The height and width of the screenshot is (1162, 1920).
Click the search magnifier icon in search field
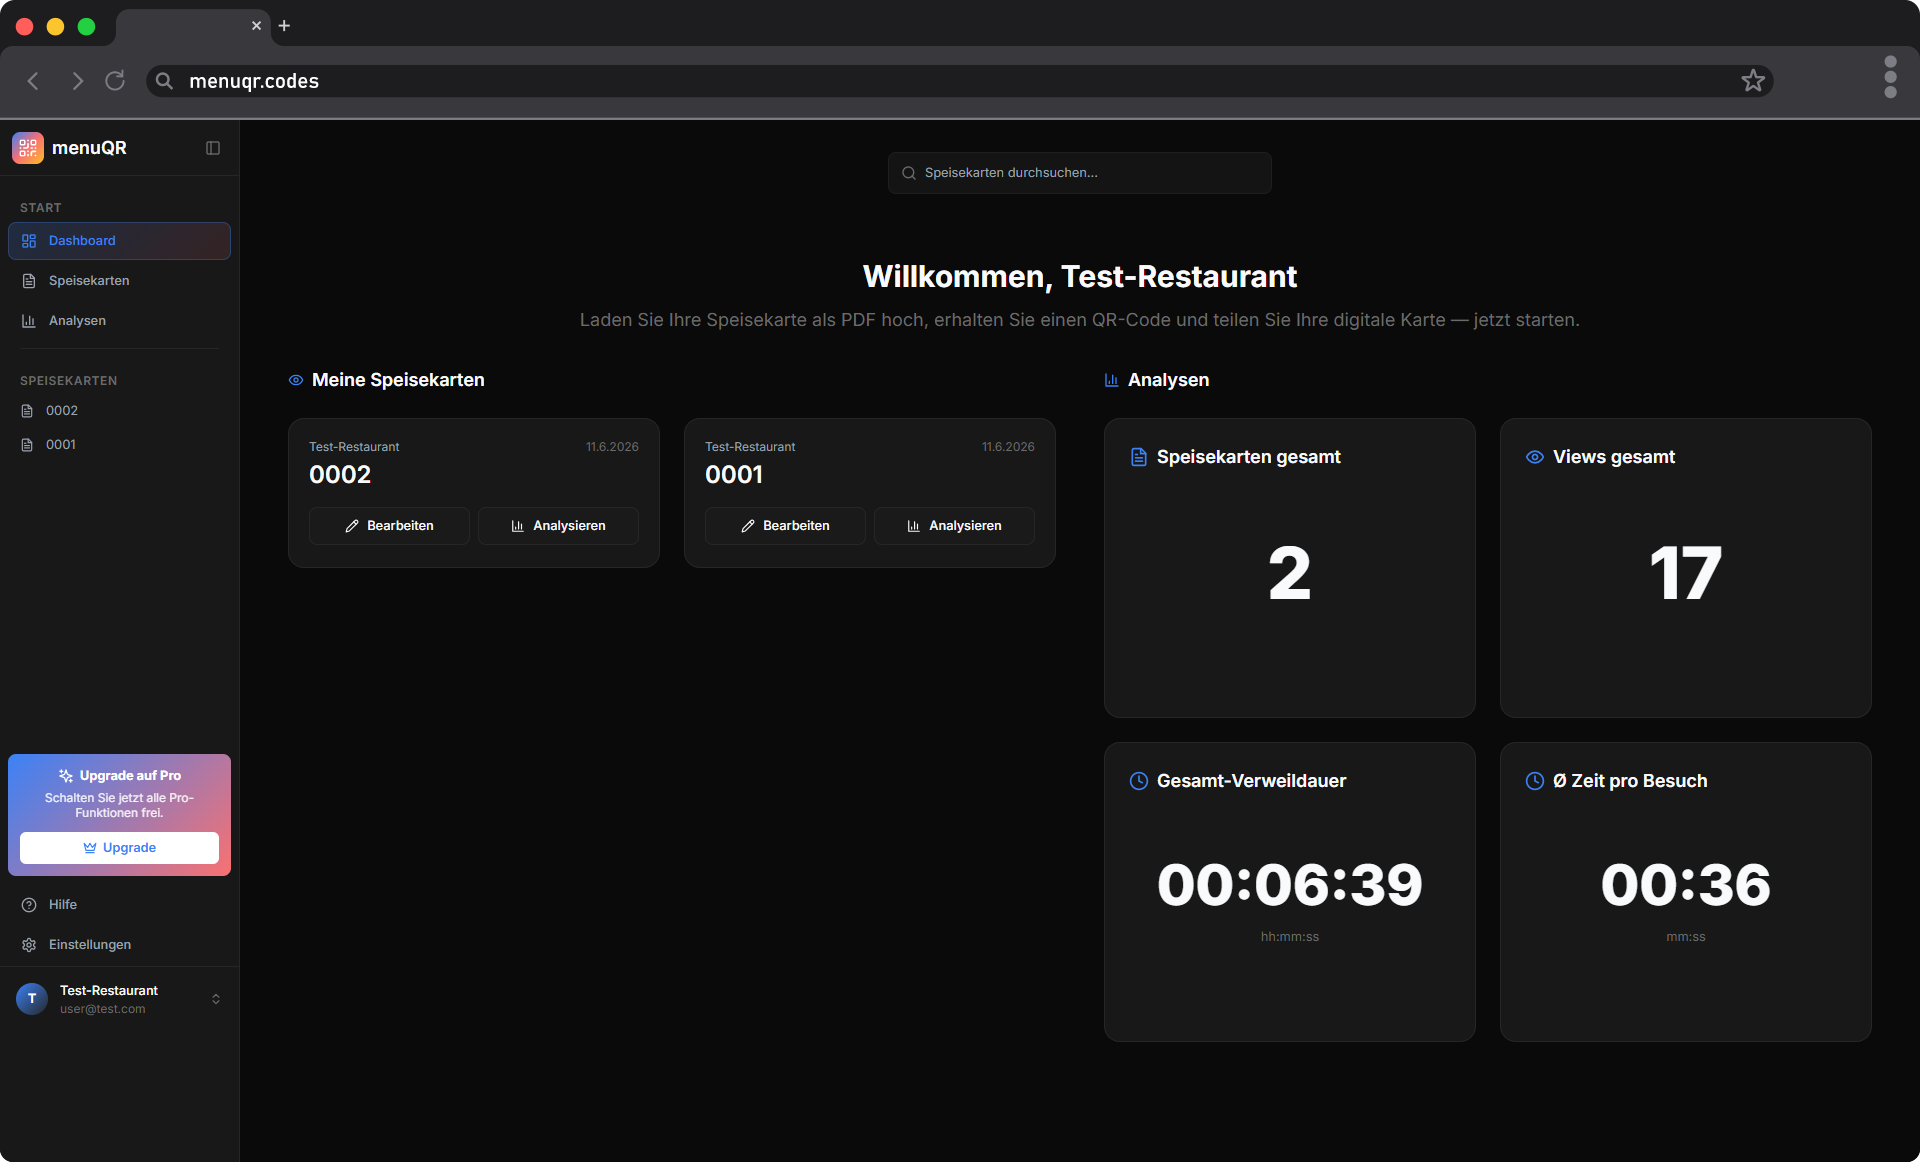coord(909,173)
